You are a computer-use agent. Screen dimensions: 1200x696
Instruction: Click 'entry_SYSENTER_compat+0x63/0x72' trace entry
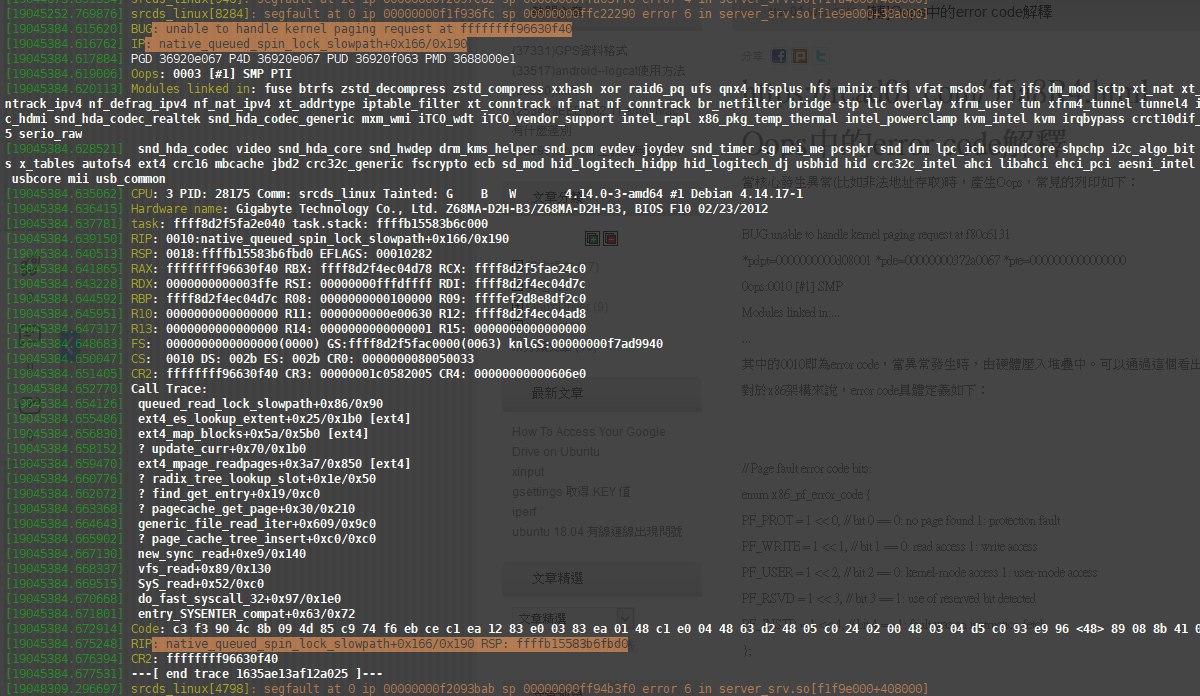pos(246,612)
